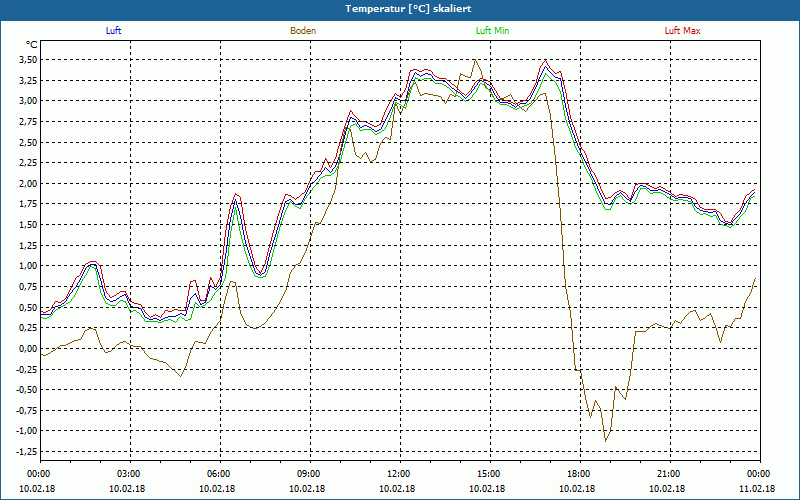The width and height of the screenshot is (800, 500).
Task: Select the red 'Luft Max' legend label
Action: (682, 31)
